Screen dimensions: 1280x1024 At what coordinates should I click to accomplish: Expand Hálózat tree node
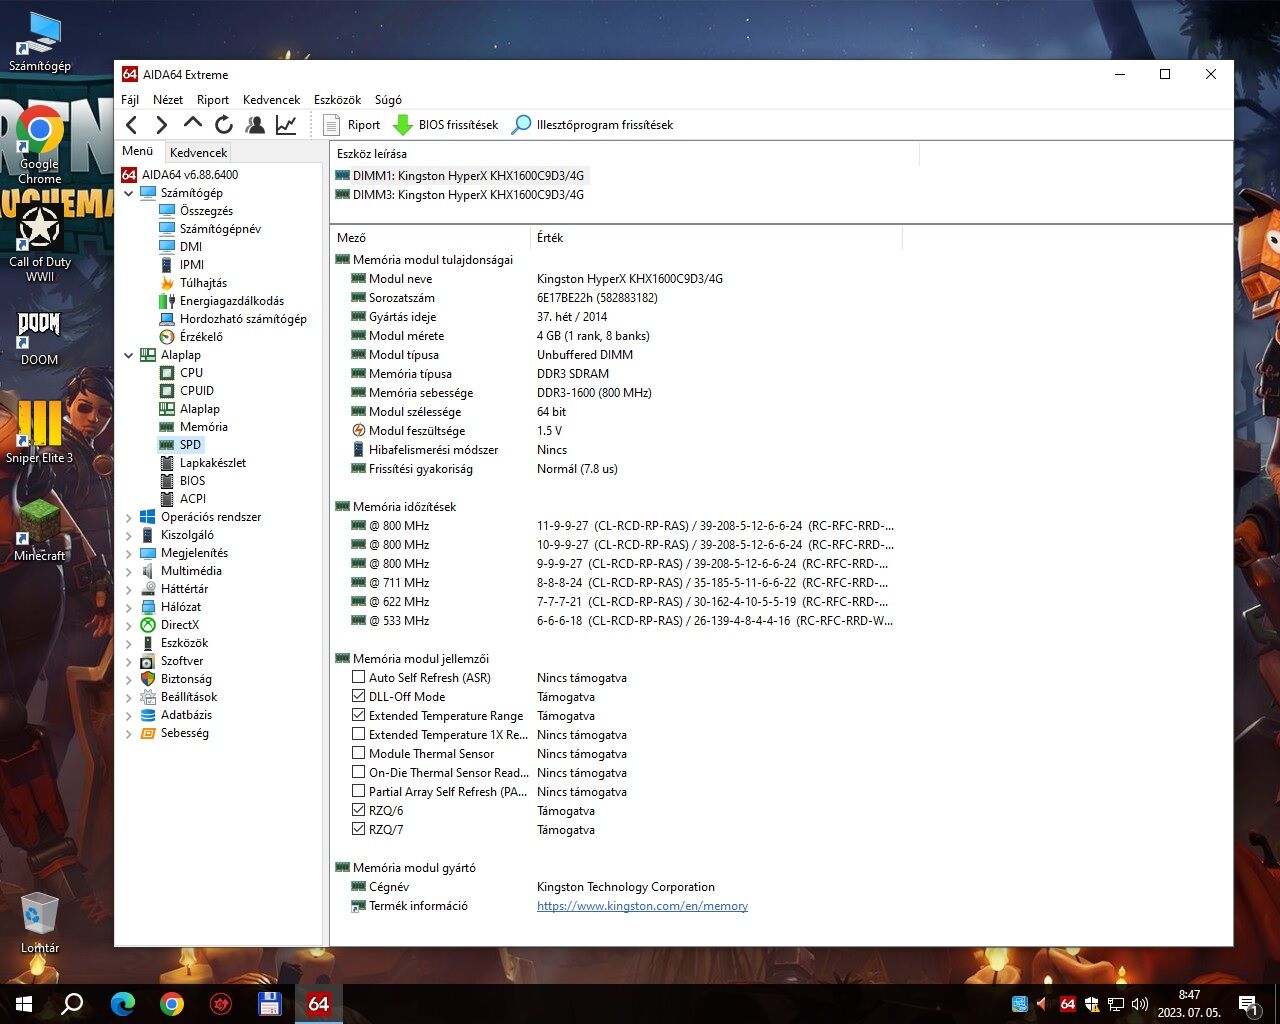(x=128, y=608)
